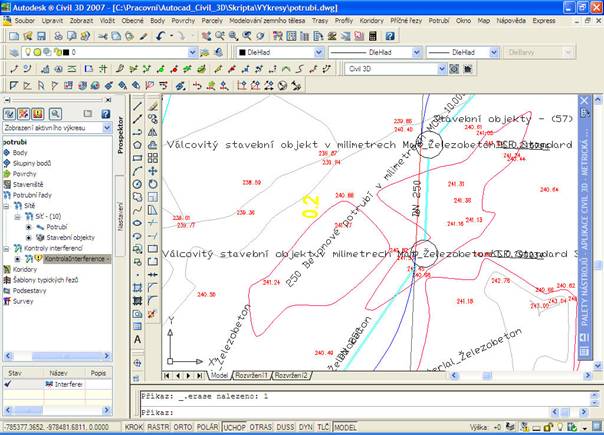Screen dimensions: 604x435
Task: Select the Line draw tool
Action: [x=138, y=105]
